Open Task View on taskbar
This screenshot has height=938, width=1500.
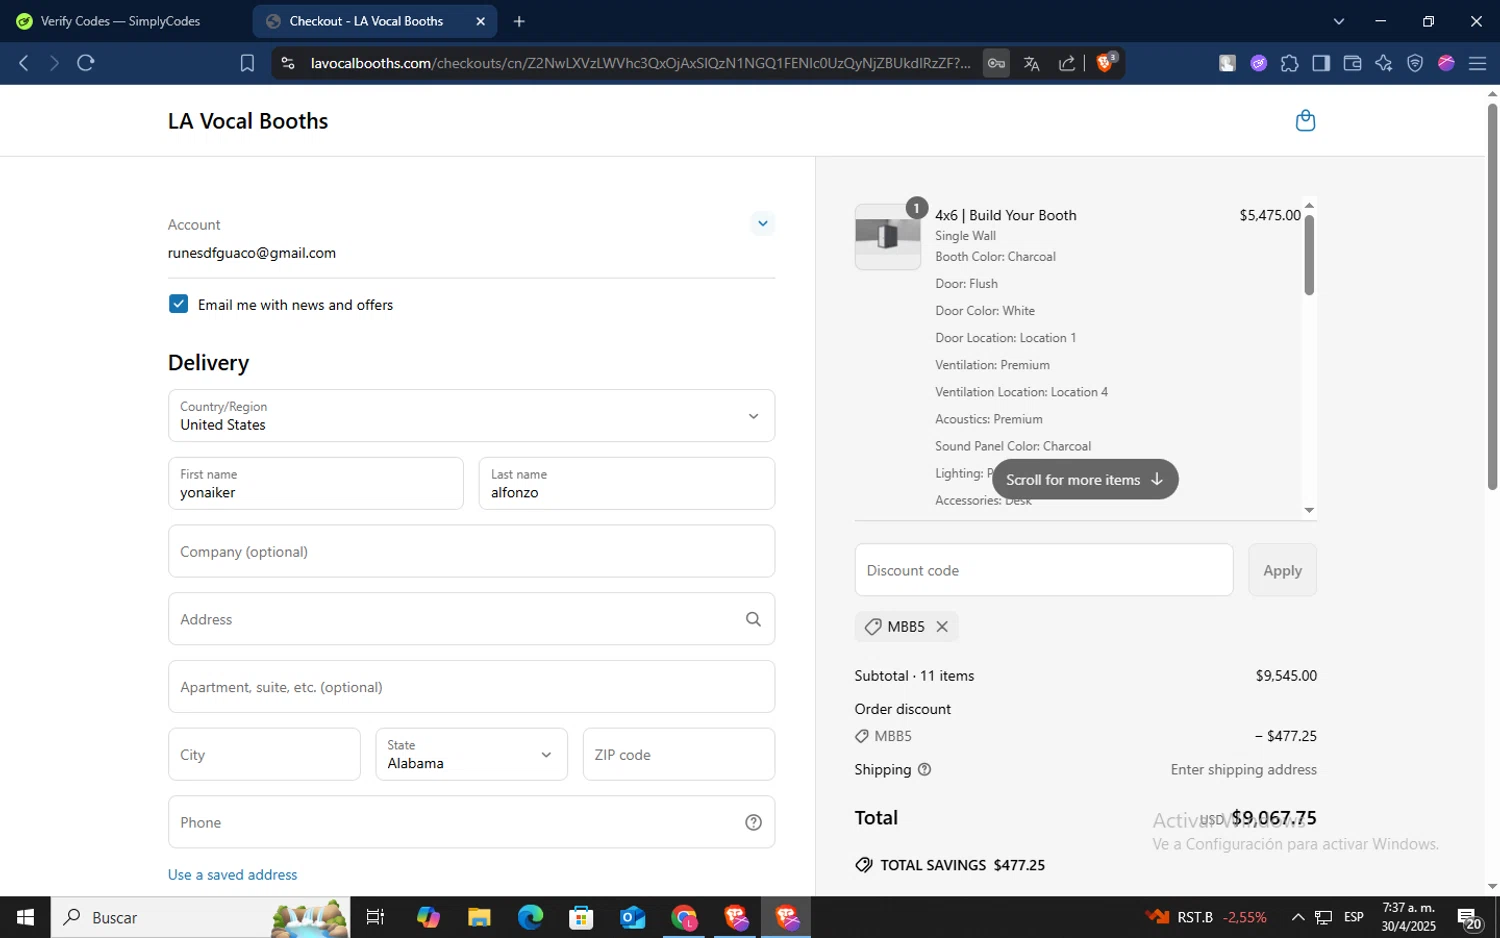click(375, 917)
